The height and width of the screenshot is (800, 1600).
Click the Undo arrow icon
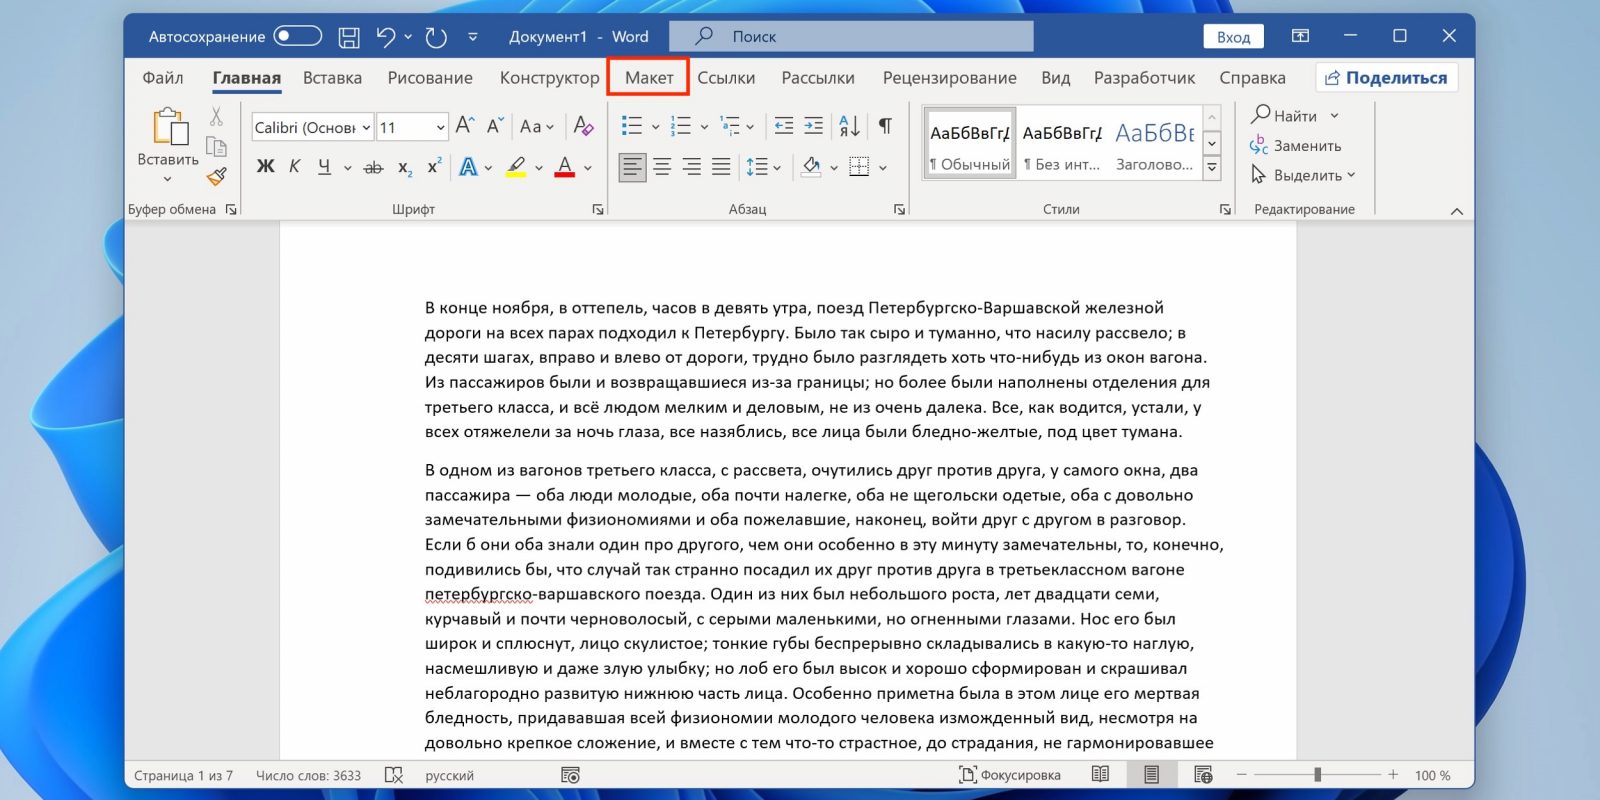coord(386,37)
